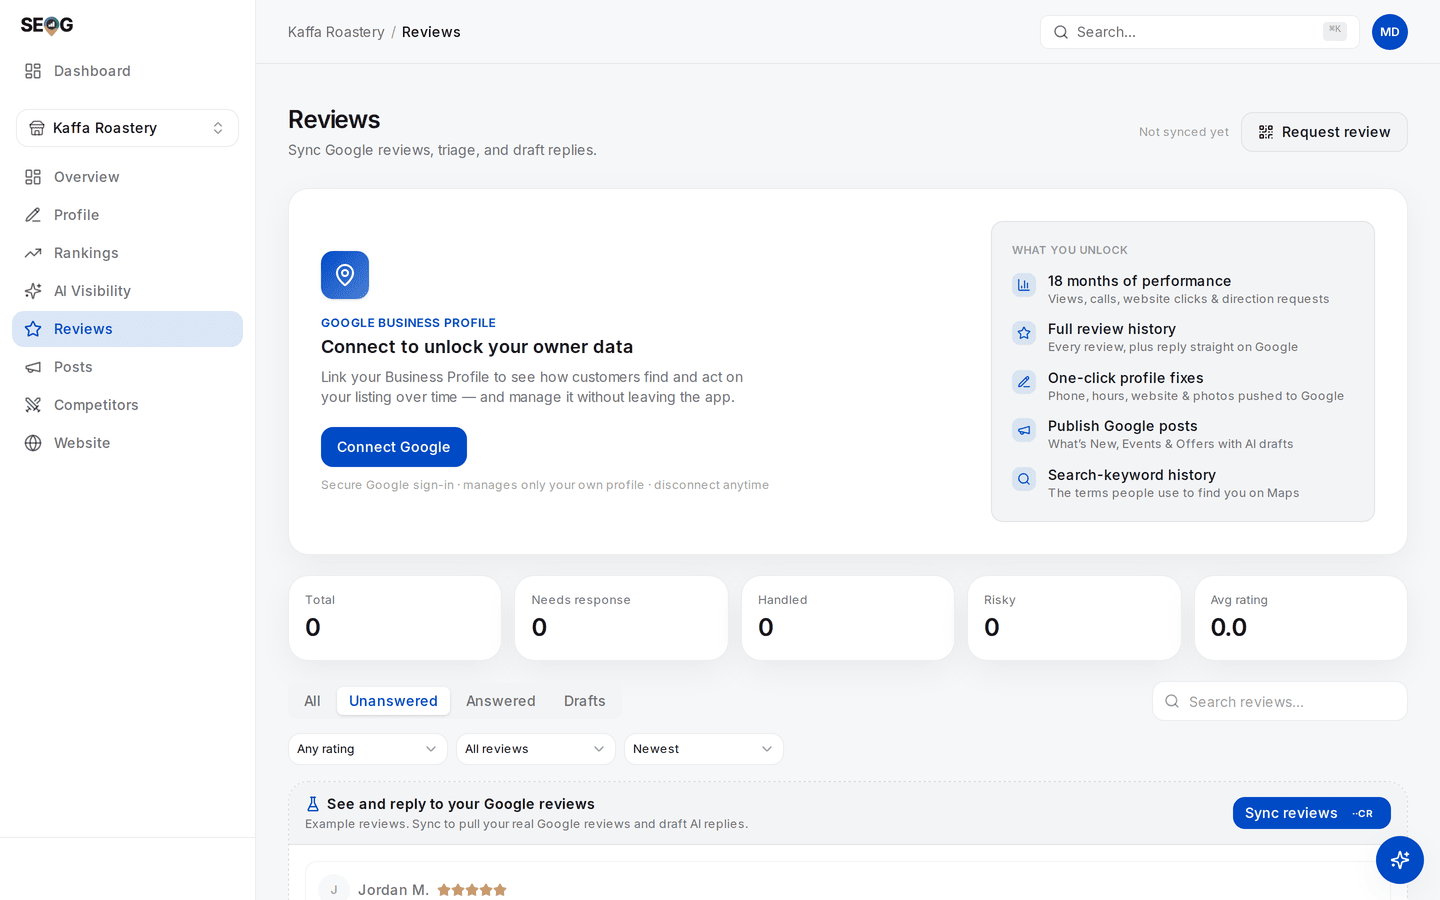
Task: Switch to the Answered tab
Action: (501, 701)
